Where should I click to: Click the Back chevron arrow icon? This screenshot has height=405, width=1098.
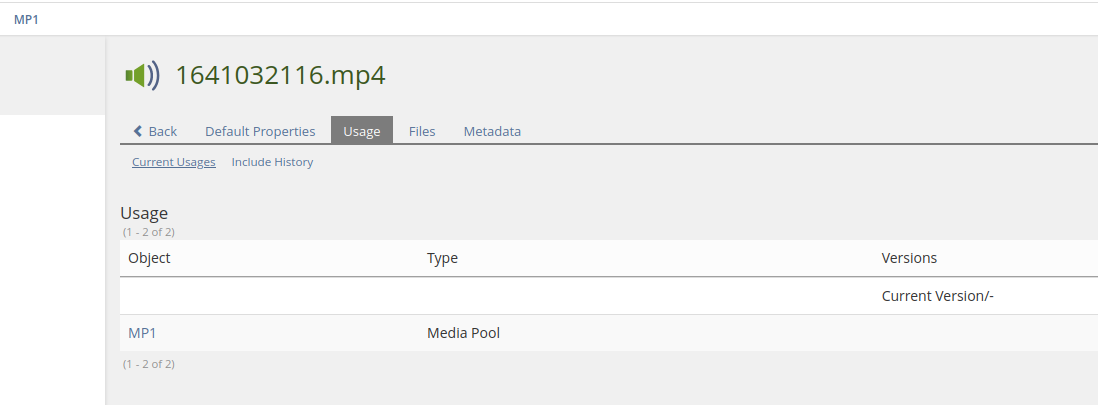(138, 131)
